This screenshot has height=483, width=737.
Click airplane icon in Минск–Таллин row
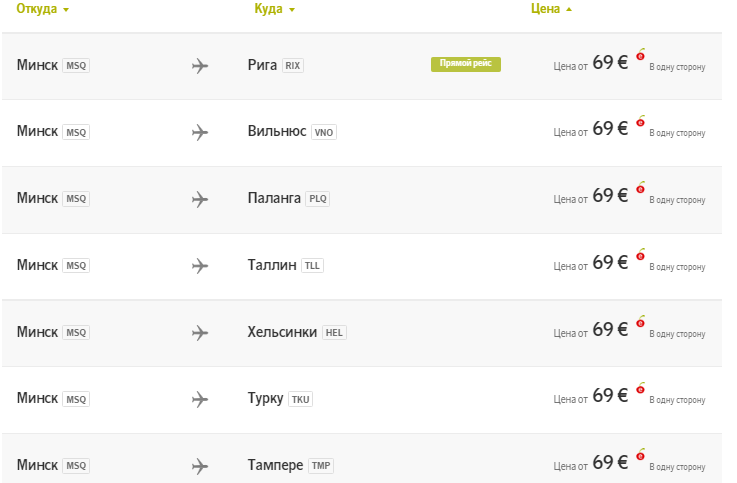click(199, 266)
